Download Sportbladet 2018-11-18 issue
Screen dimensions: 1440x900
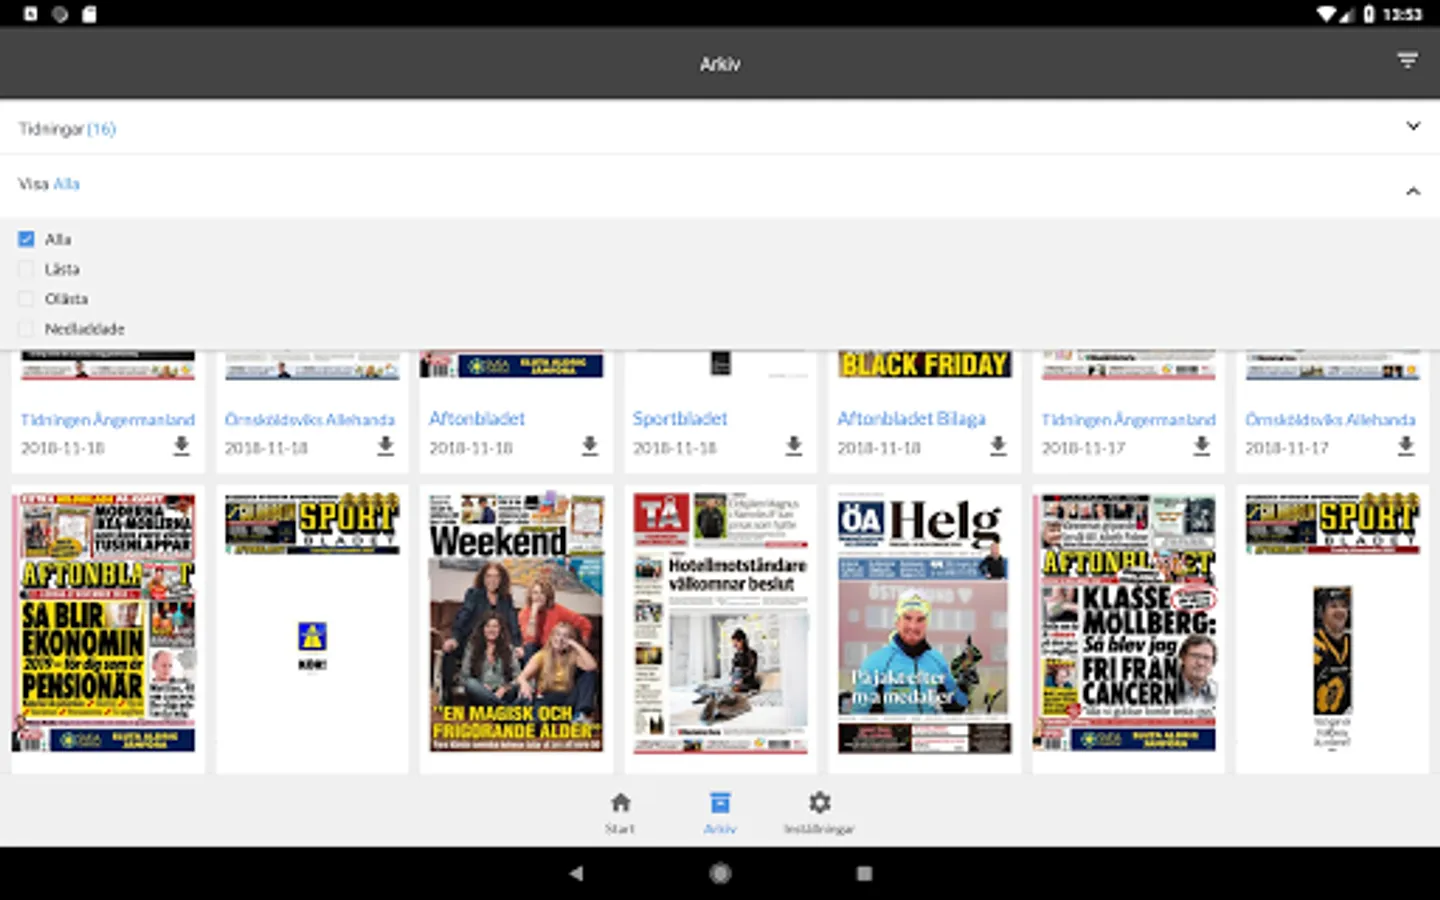794,446
